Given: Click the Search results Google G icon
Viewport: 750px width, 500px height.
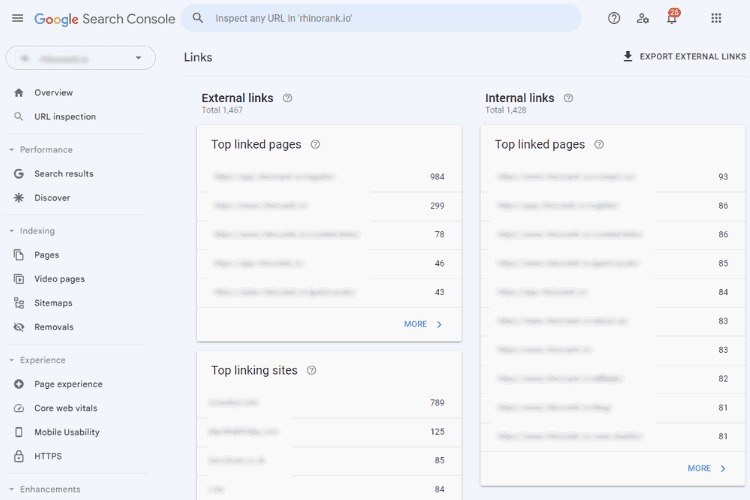Looking at the screenshot, I should click(19, 174).
